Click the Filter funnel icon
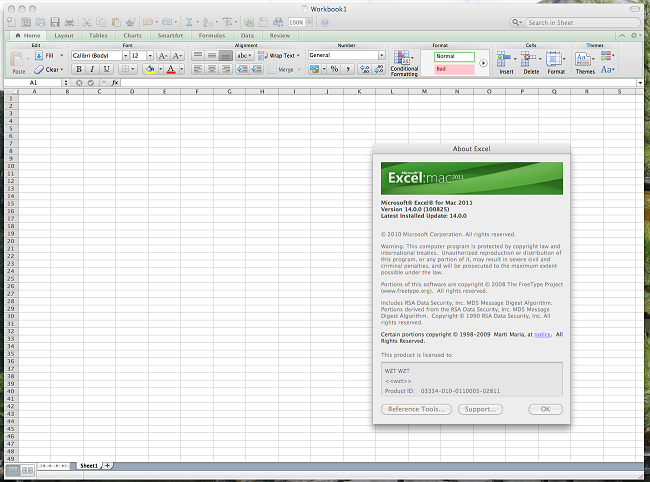 pos(227,22)
